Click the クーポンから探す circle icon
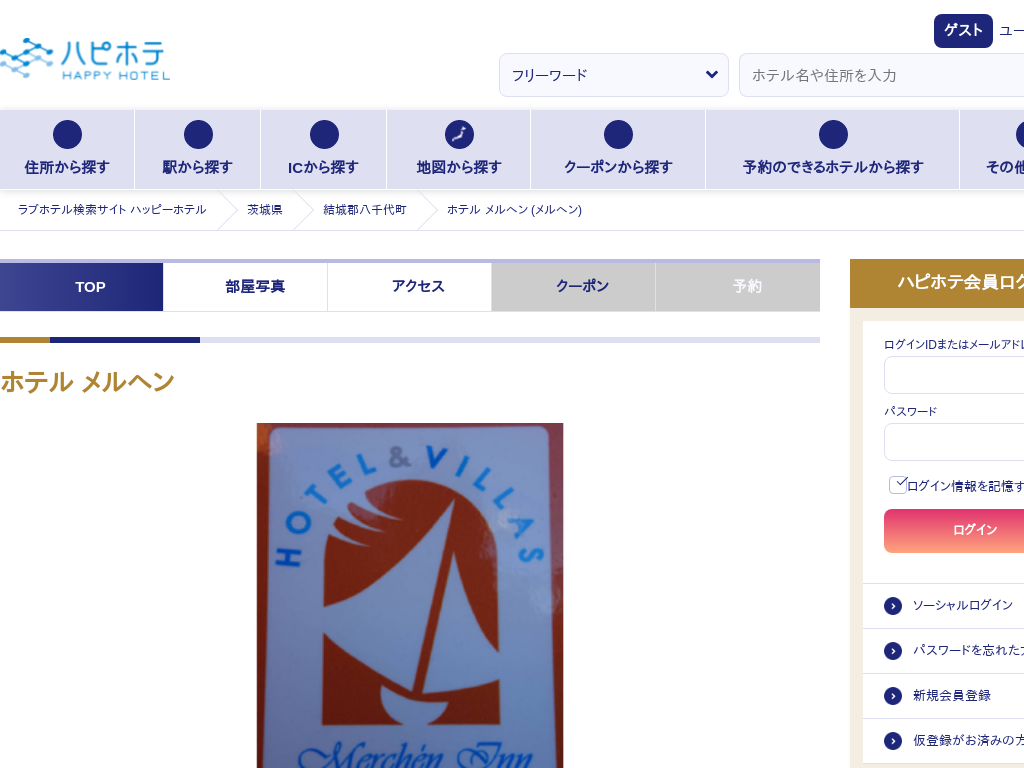 click(618, 135)
